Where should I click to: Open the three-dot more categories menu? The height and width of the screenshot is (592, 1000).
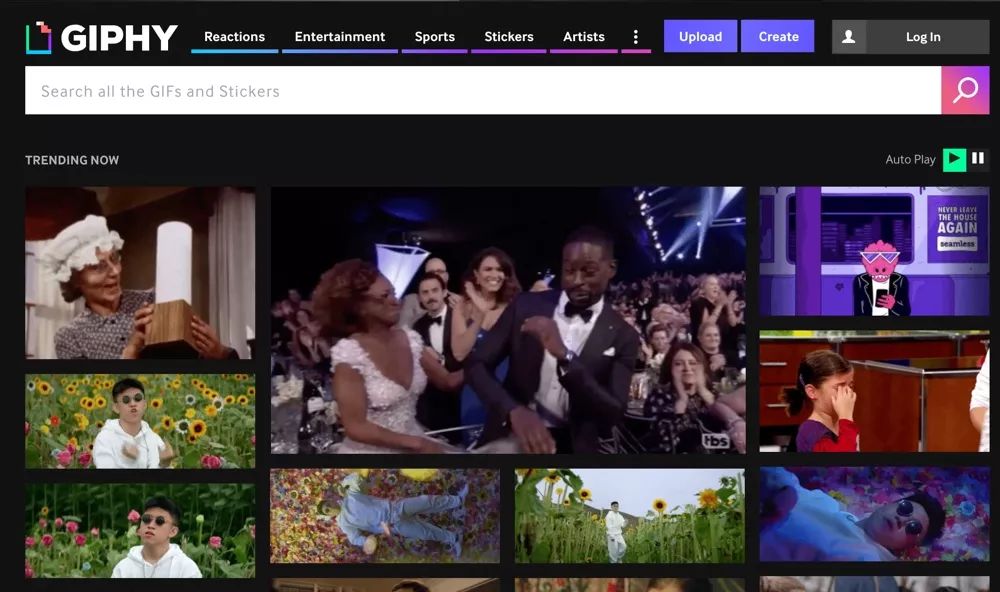tap(635, 37)
